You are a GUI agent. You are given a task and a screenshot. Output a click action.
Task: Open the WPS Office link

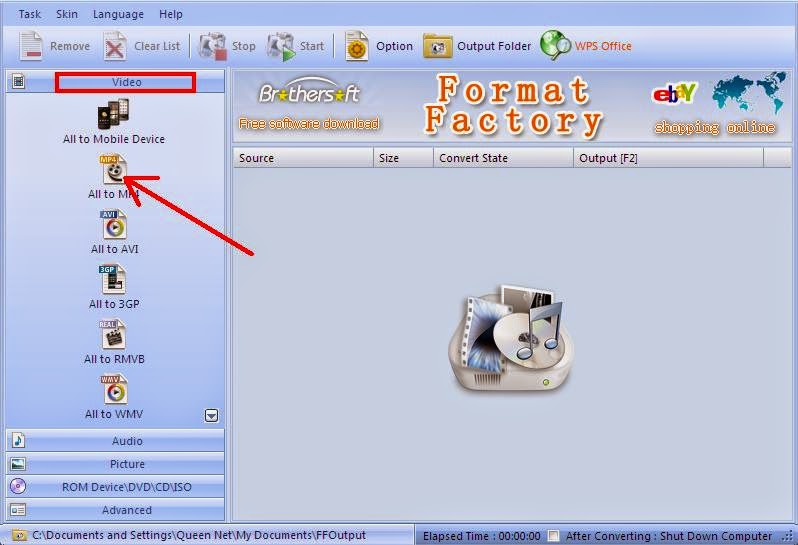(603, 46)
